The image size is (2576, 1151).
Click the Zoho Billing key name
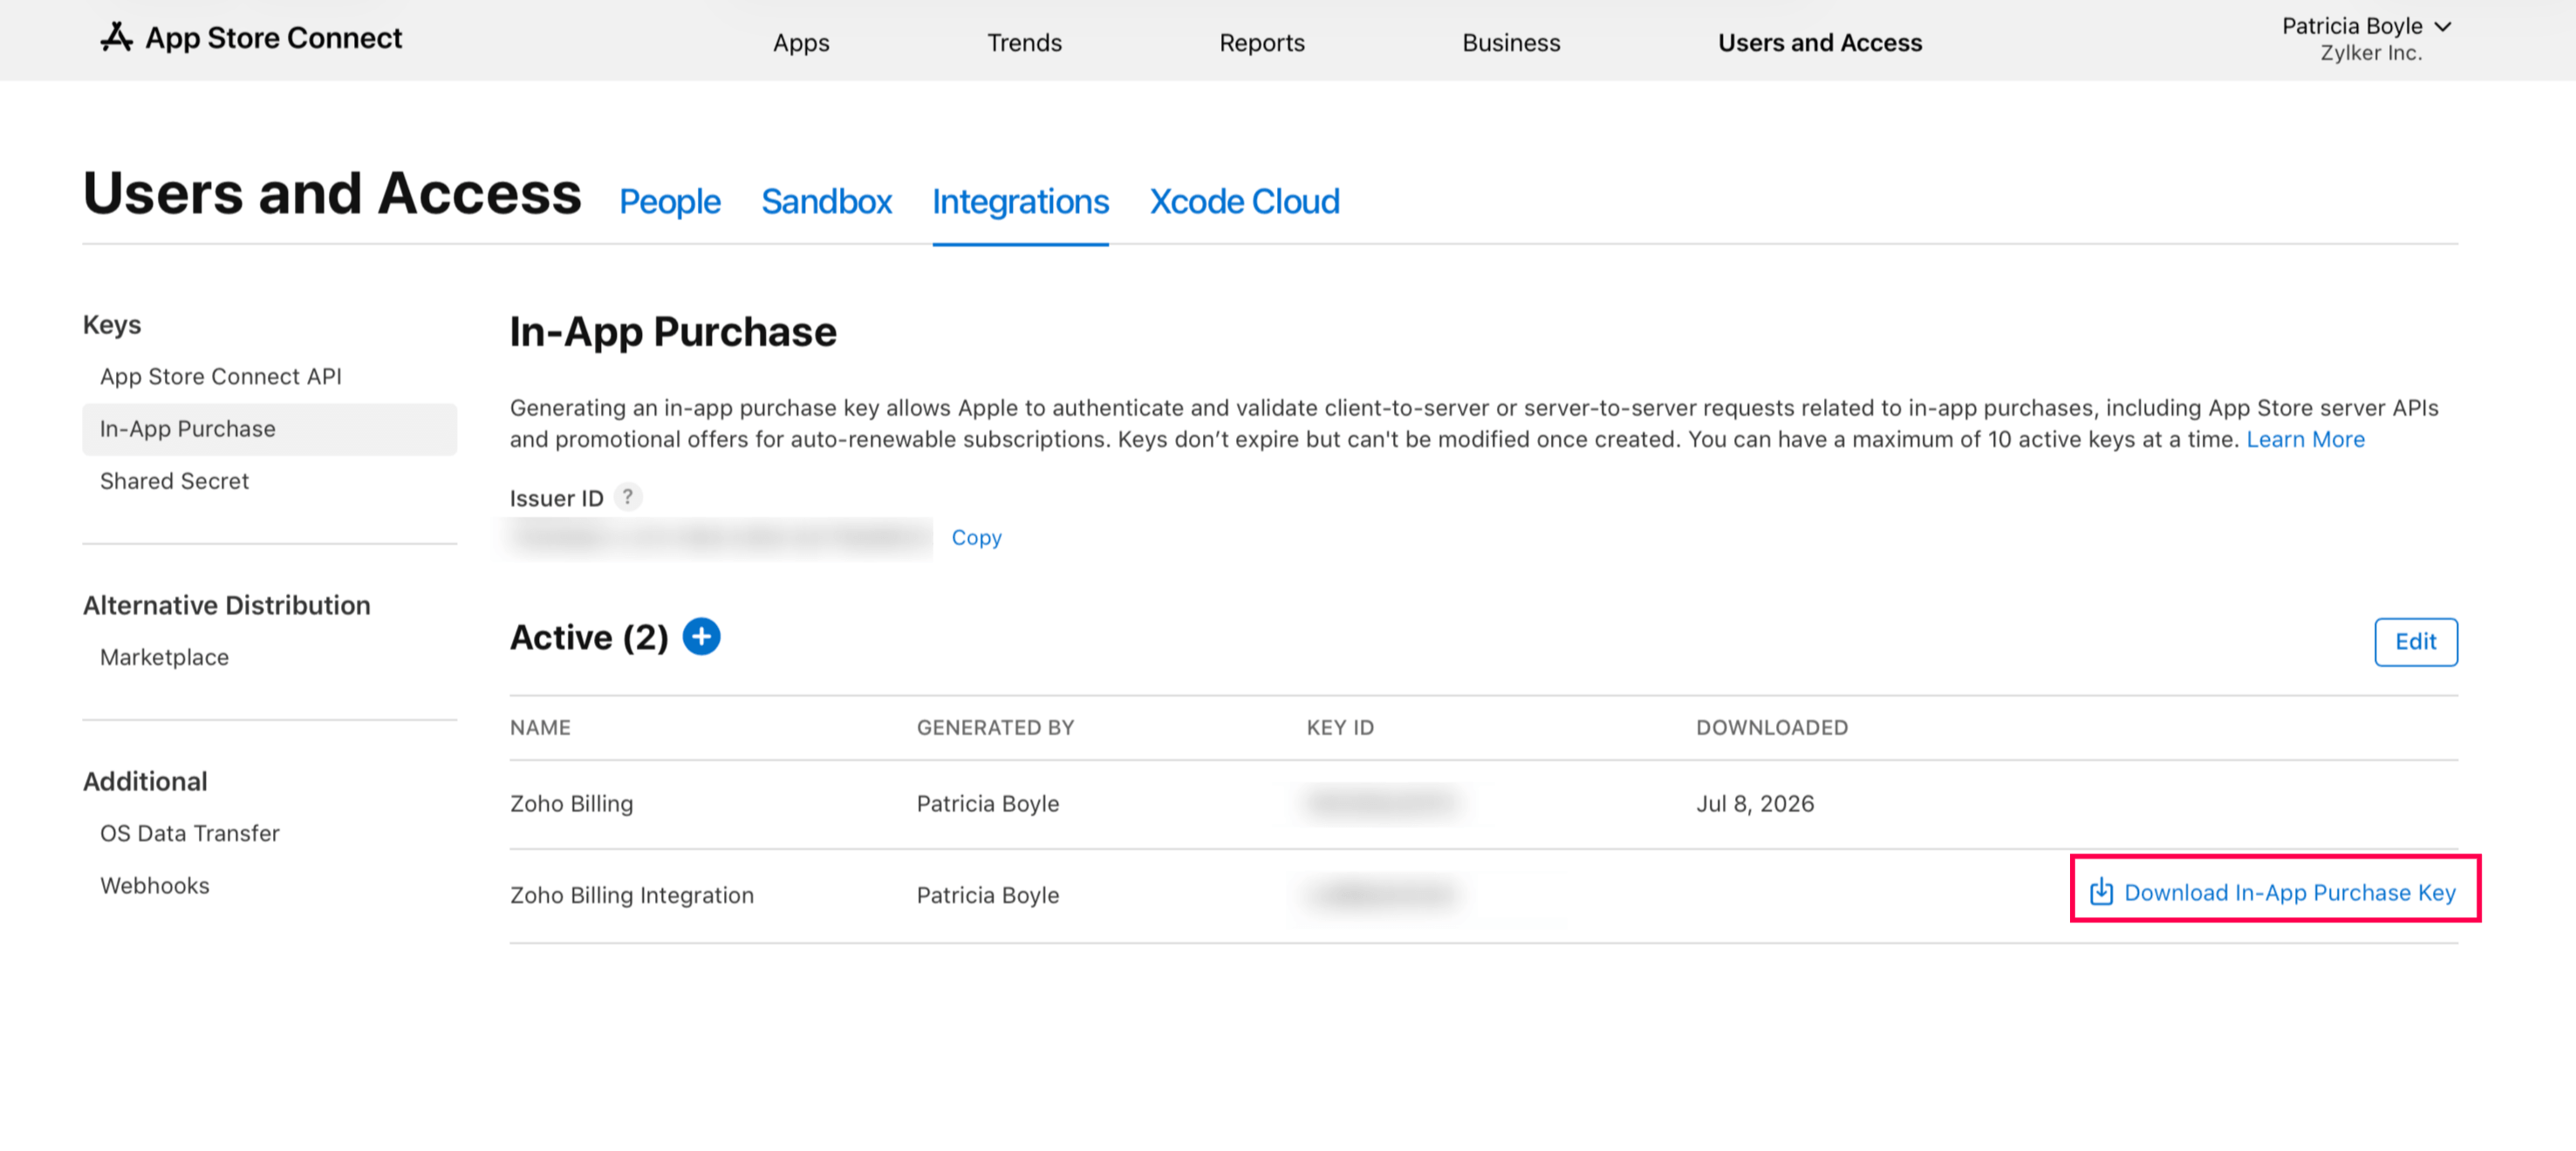(x=571, y=803)
